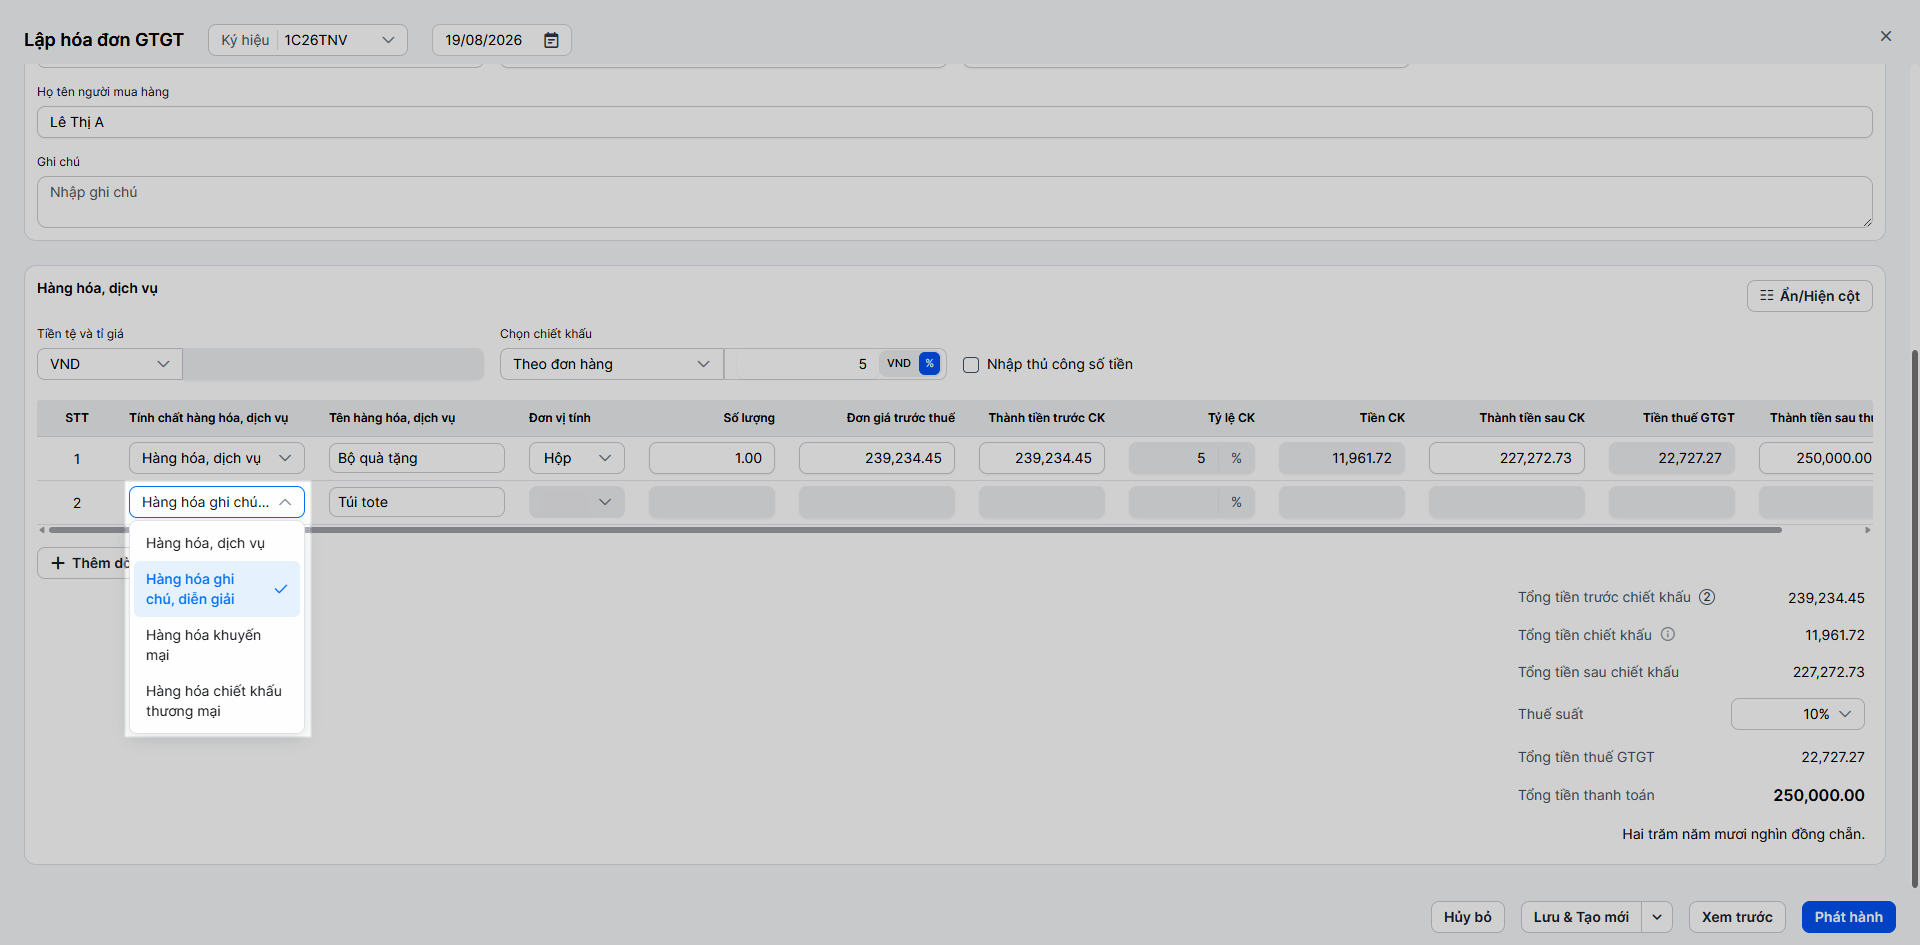Click Tổng tiền thuế GTGT value 22,727.27
The image size is (1920, 945).
(x=1832, y=757)
